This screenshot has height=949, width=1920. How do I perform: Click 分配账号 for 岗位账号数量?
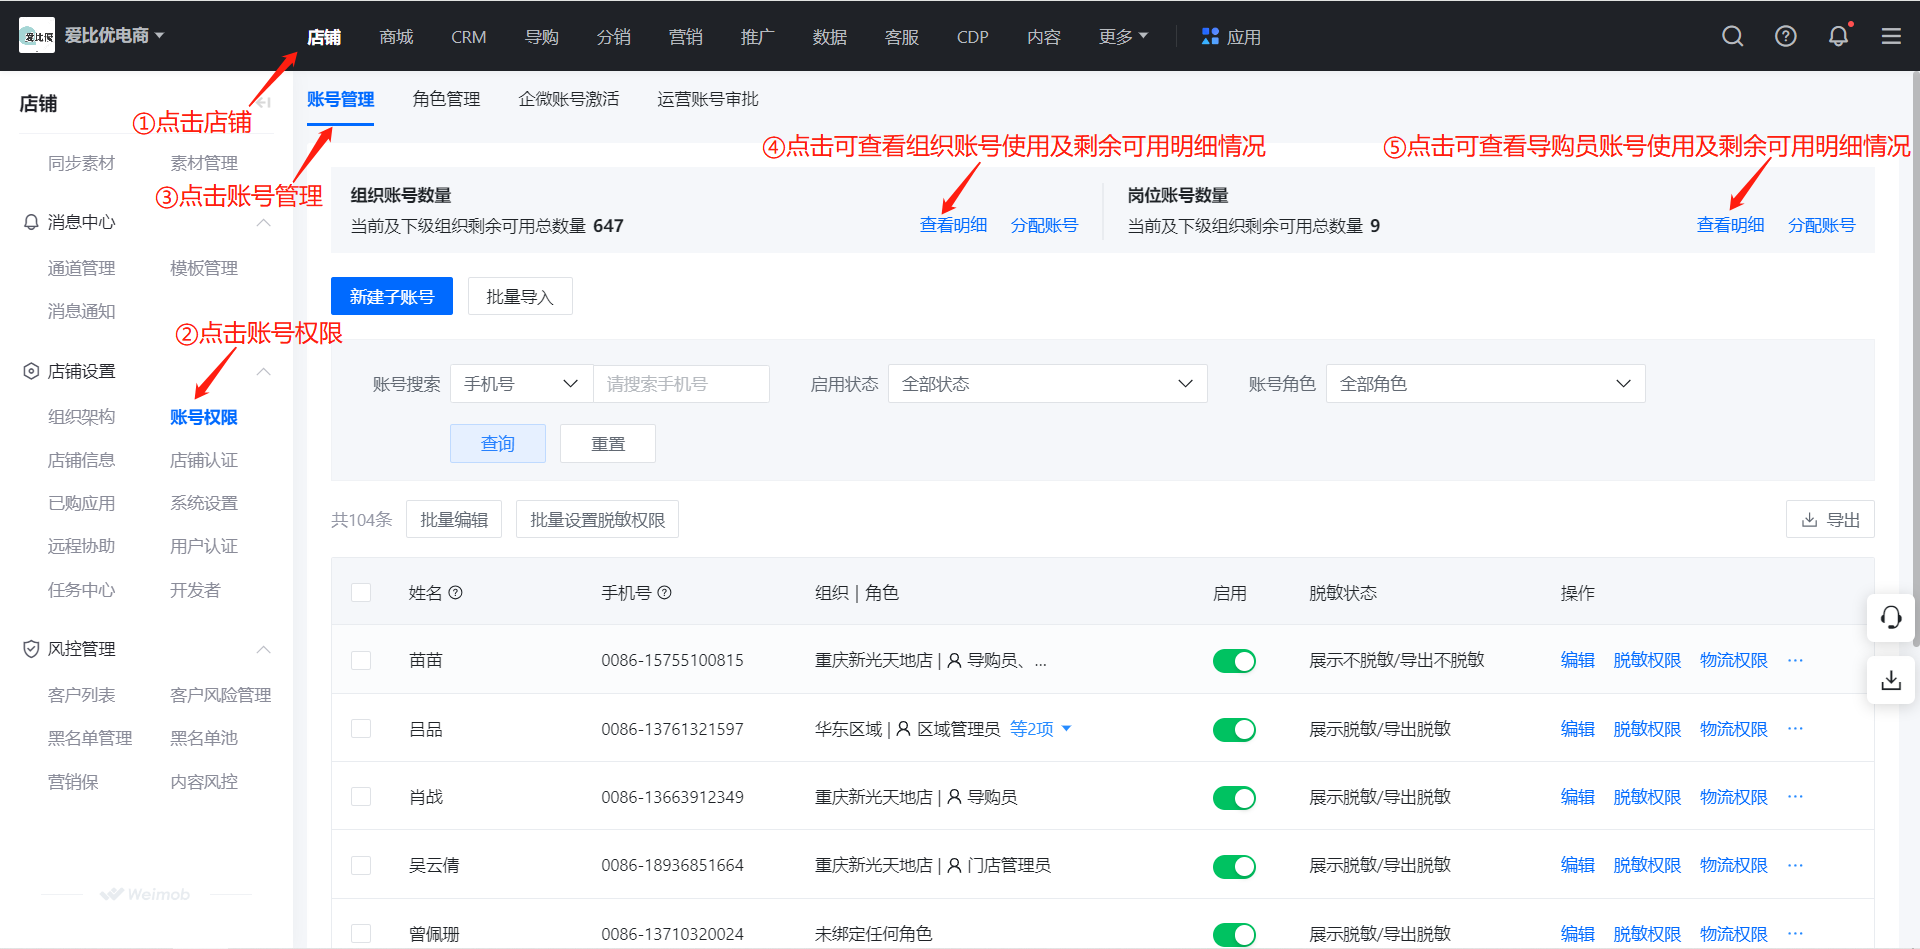click(1821, 225)
